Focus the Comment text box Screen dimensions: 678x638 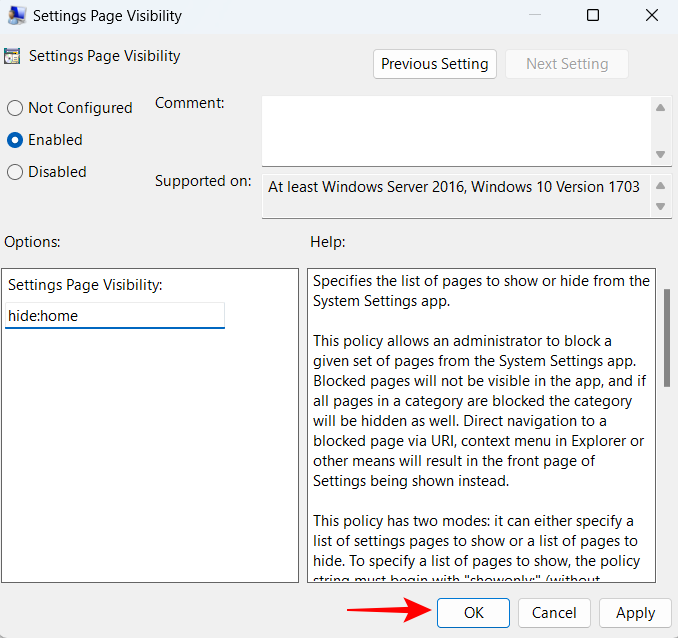457,131
